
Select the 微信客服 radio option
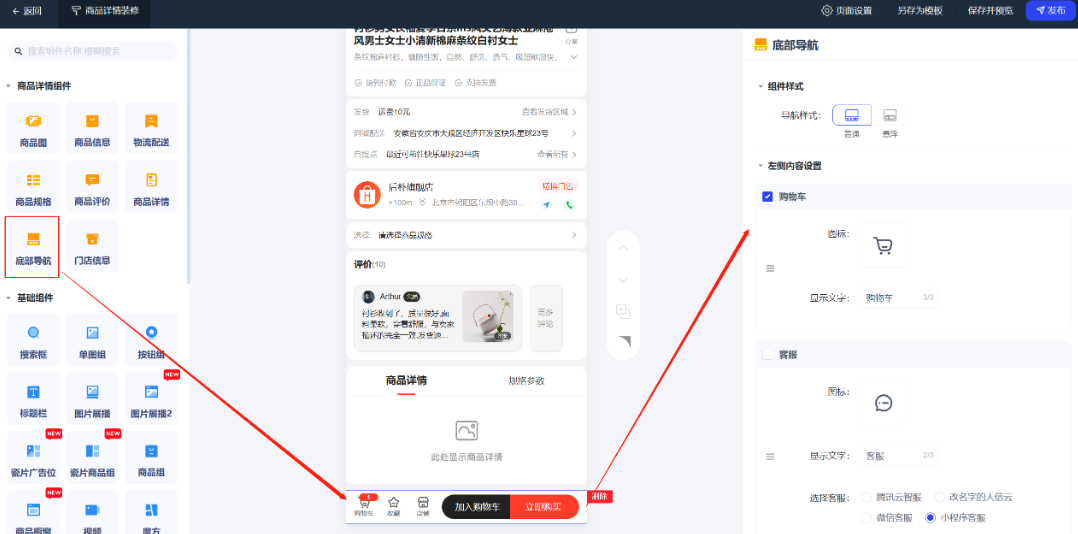[866, 517]
